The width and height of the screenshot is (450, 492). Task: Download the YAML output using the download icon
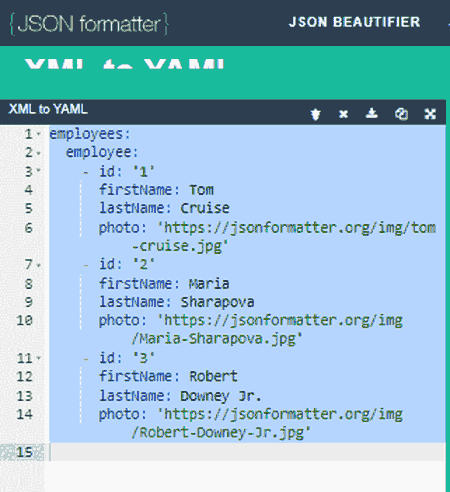pyautogui.click(x=372, y=113)
